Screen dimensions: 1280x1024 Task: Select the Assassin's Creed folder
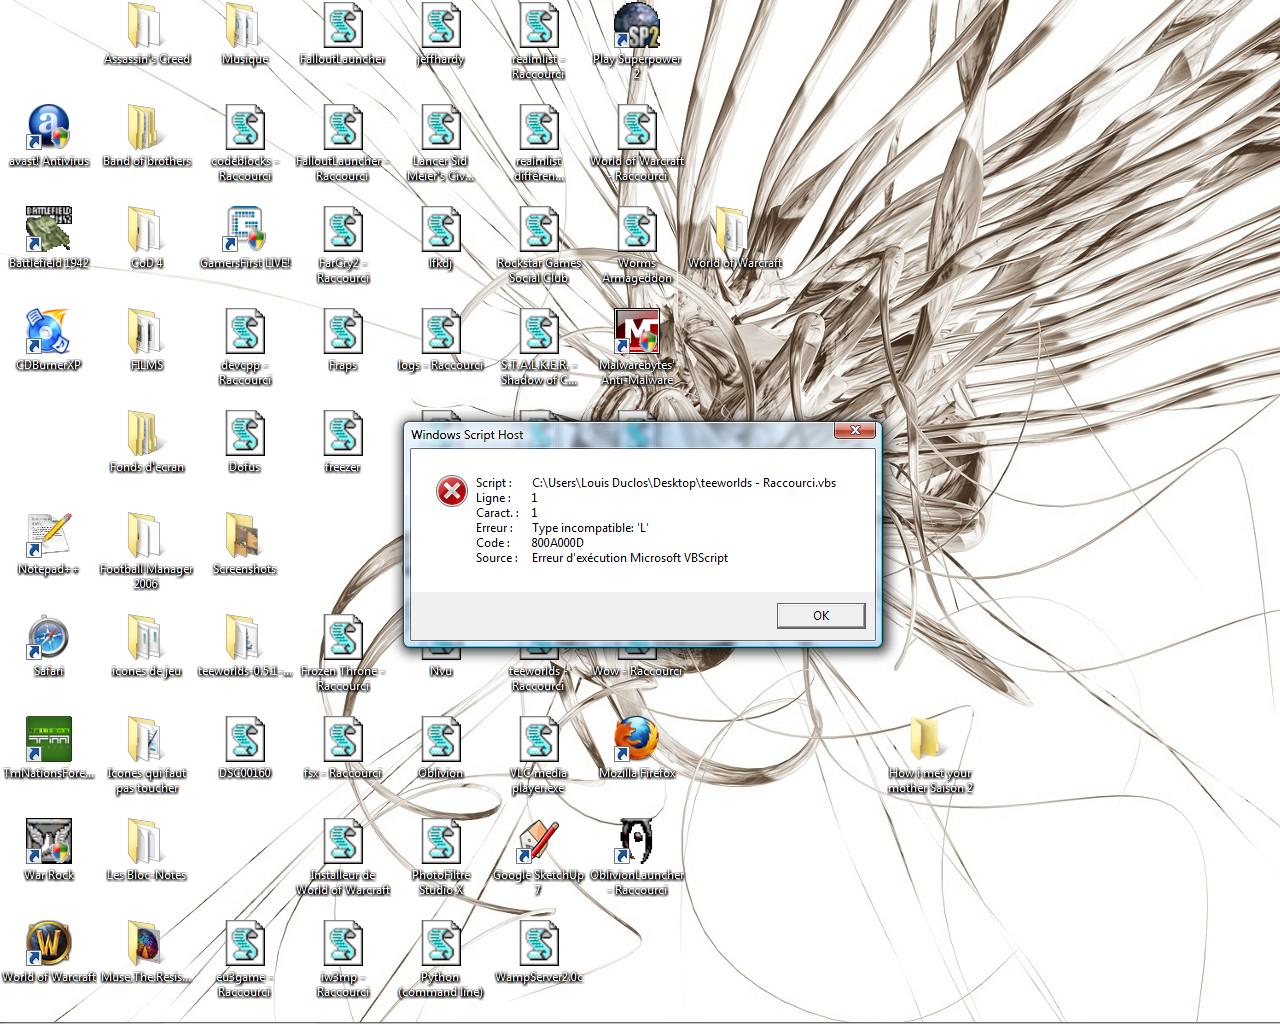(x=146, y=27)
